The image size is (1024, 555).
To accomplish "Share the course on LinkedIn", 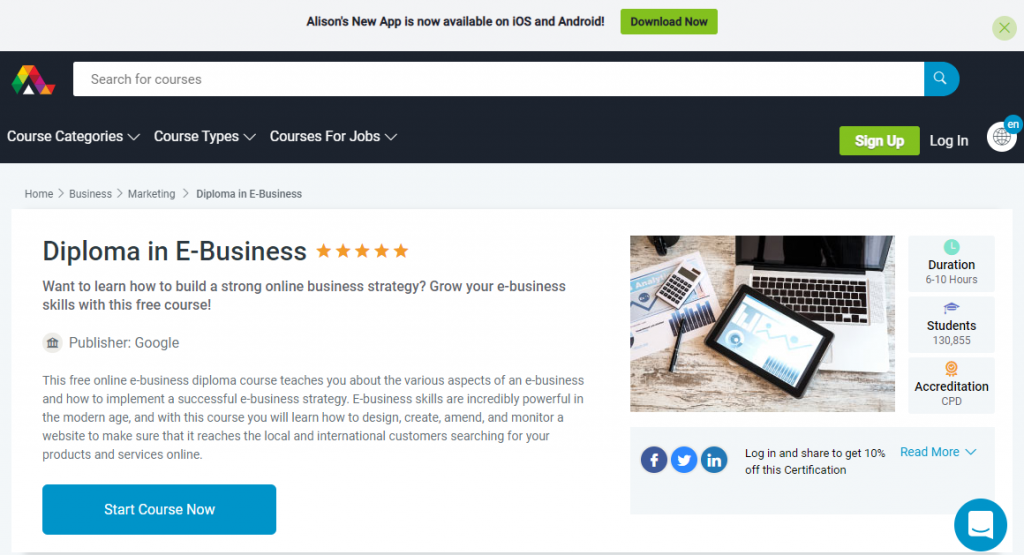I will pyautogui.click(x=714, y=460).
